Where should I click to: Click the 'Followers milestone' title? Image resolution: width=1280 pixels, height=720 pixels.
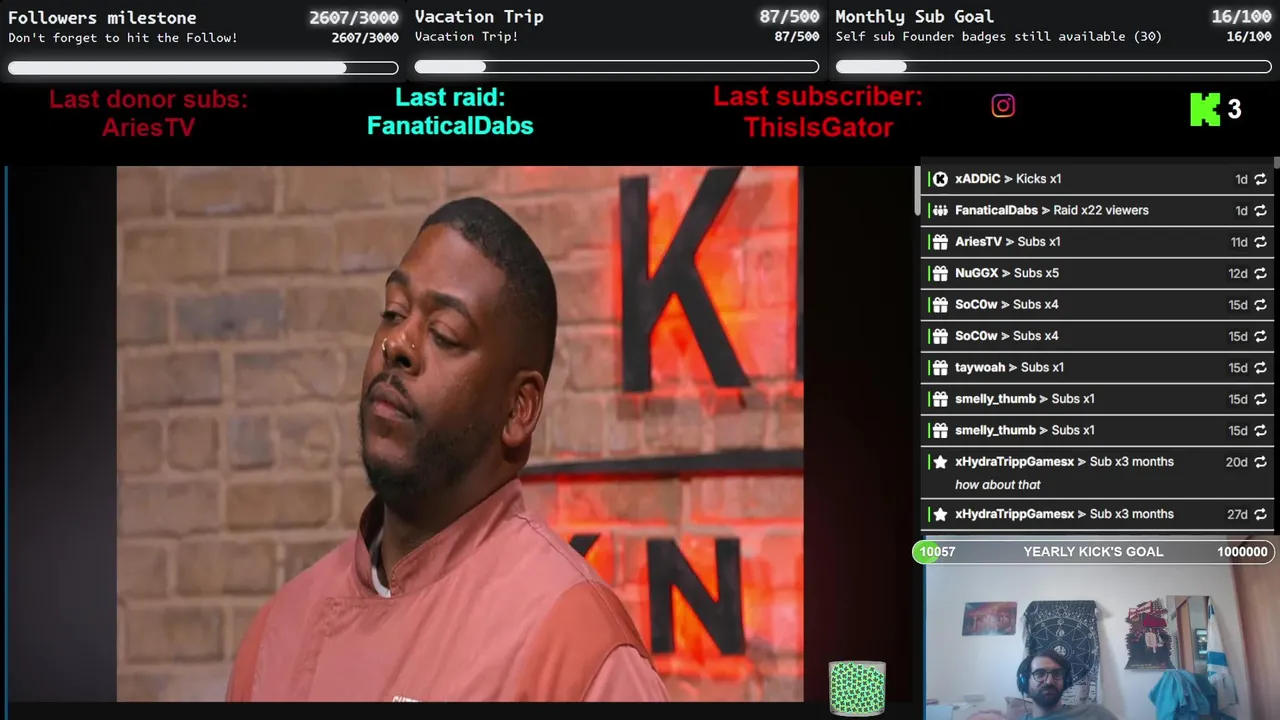coord(102,17)
